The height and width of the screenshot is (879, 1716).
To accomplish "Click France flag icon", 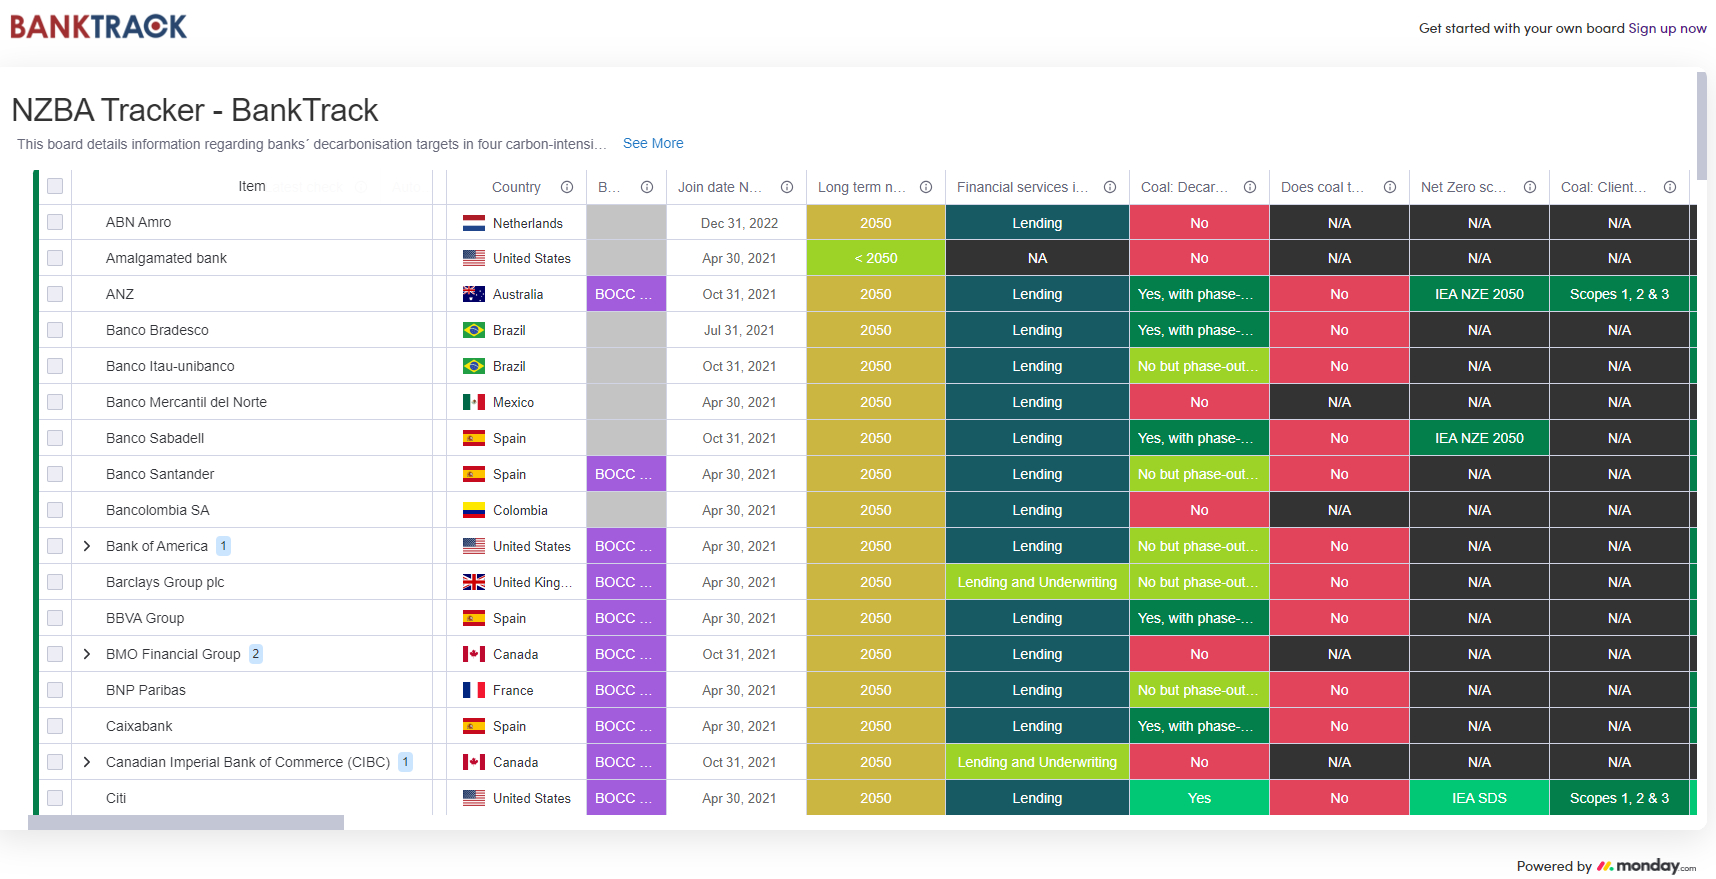I will (474, 690).
